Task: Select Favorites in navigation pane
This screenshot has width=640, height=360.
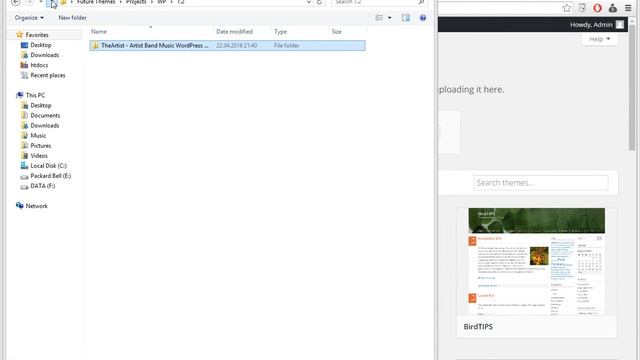Action: pyautogui.click(x=37, y=35)
